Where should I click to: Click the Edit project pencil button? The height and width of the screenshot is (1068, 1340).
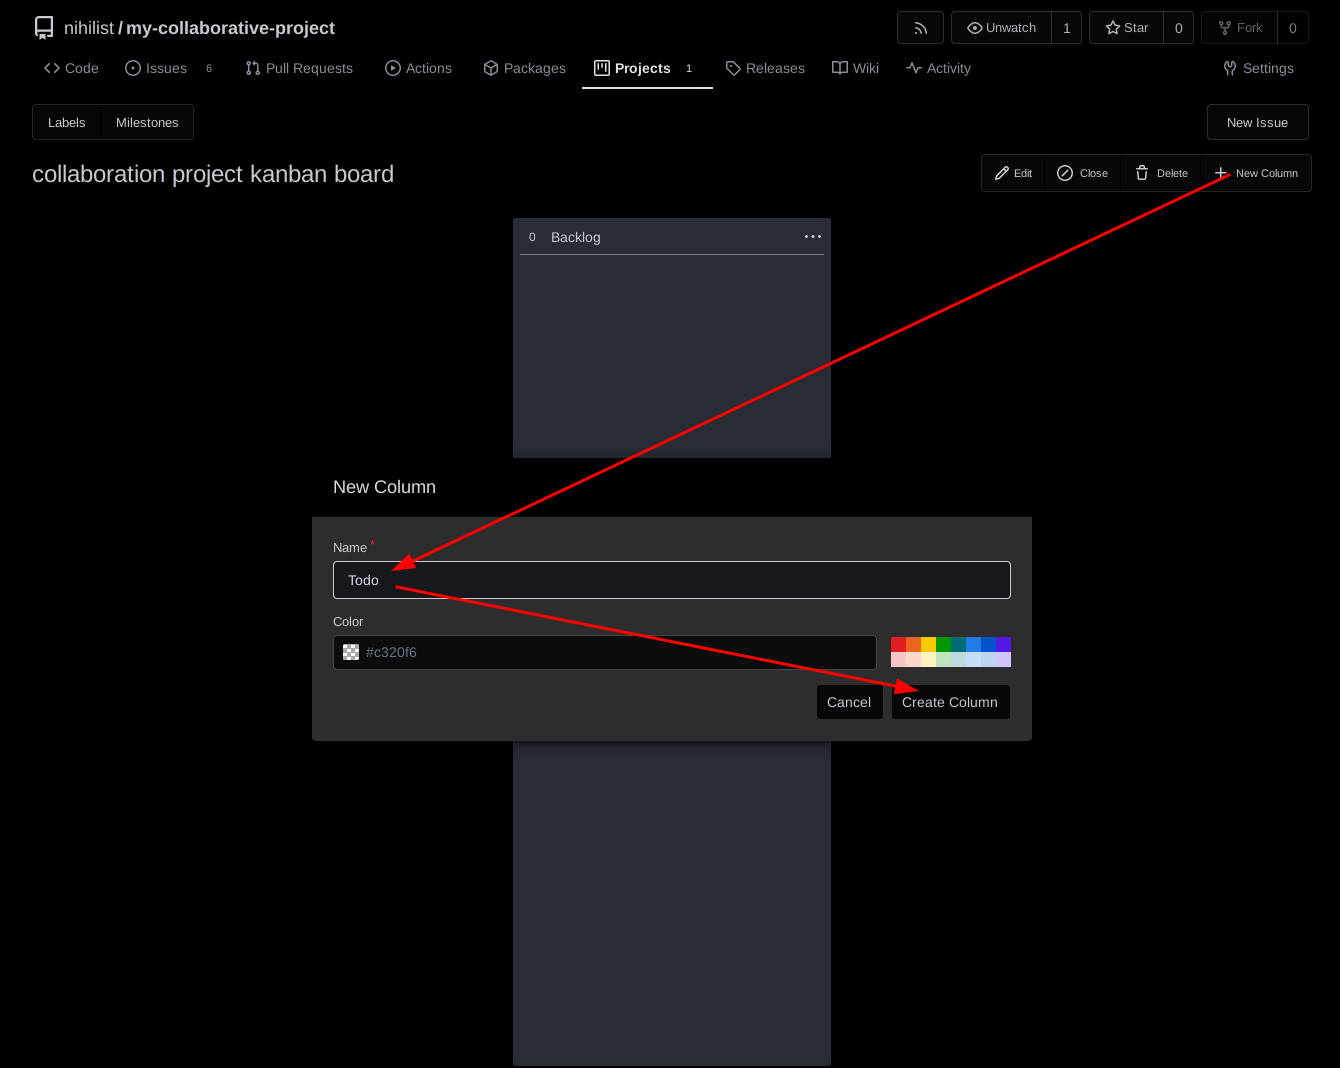tap(1013, 173)
